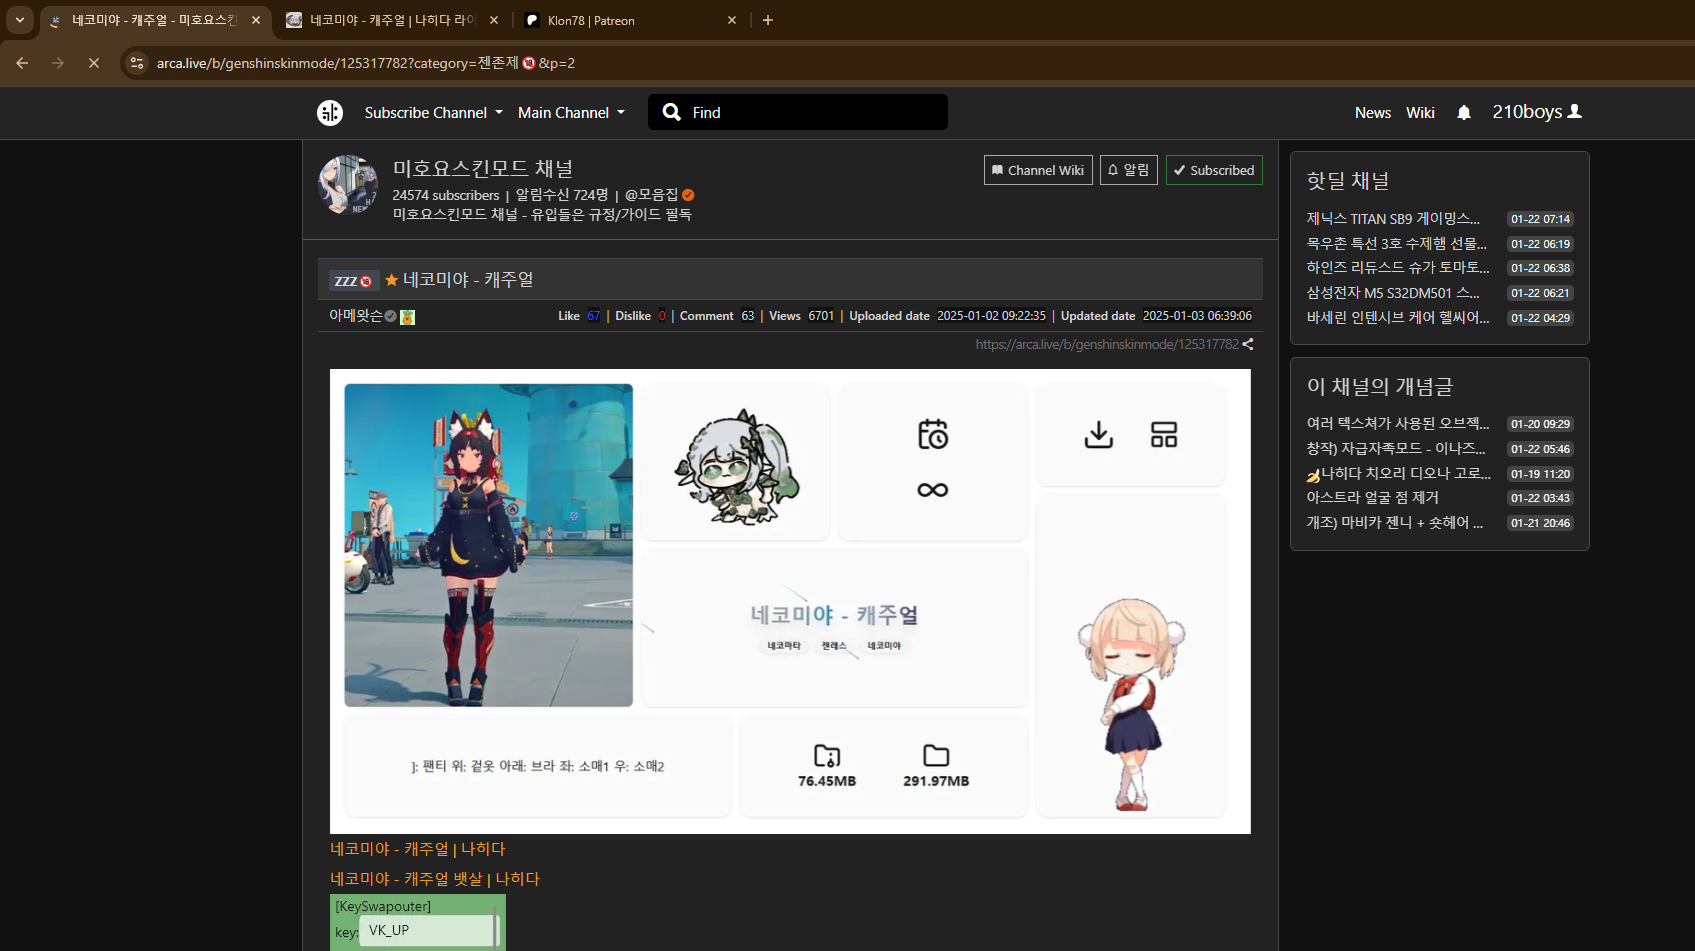
Task: Click the search magnifier icon
Action: pos(672,112)
